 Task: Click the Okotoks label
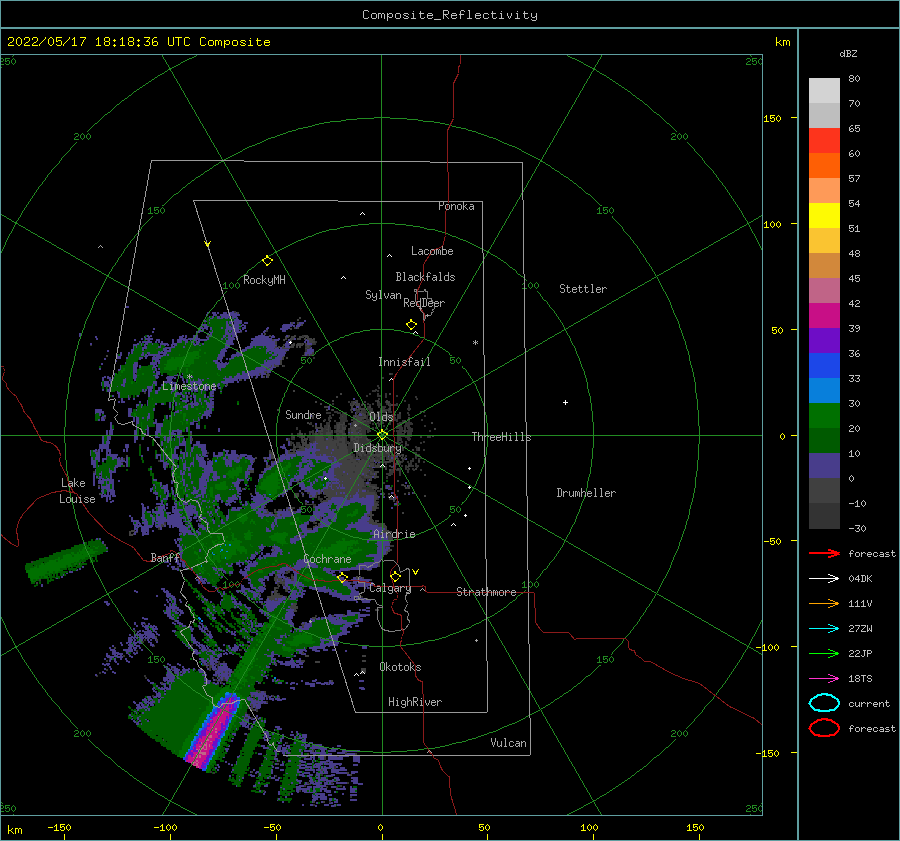click(x=400, y=667)
